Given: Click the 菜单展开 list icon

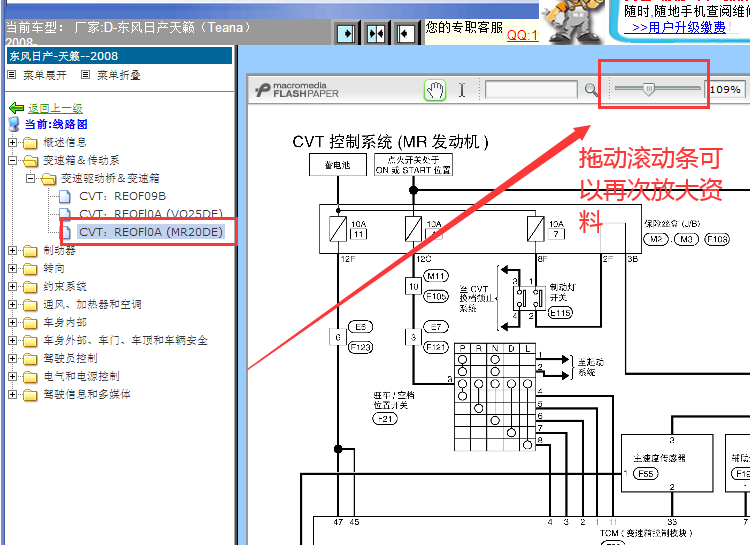Looking at the screenshot, I should pyautogui.click(x=12, y=75).
